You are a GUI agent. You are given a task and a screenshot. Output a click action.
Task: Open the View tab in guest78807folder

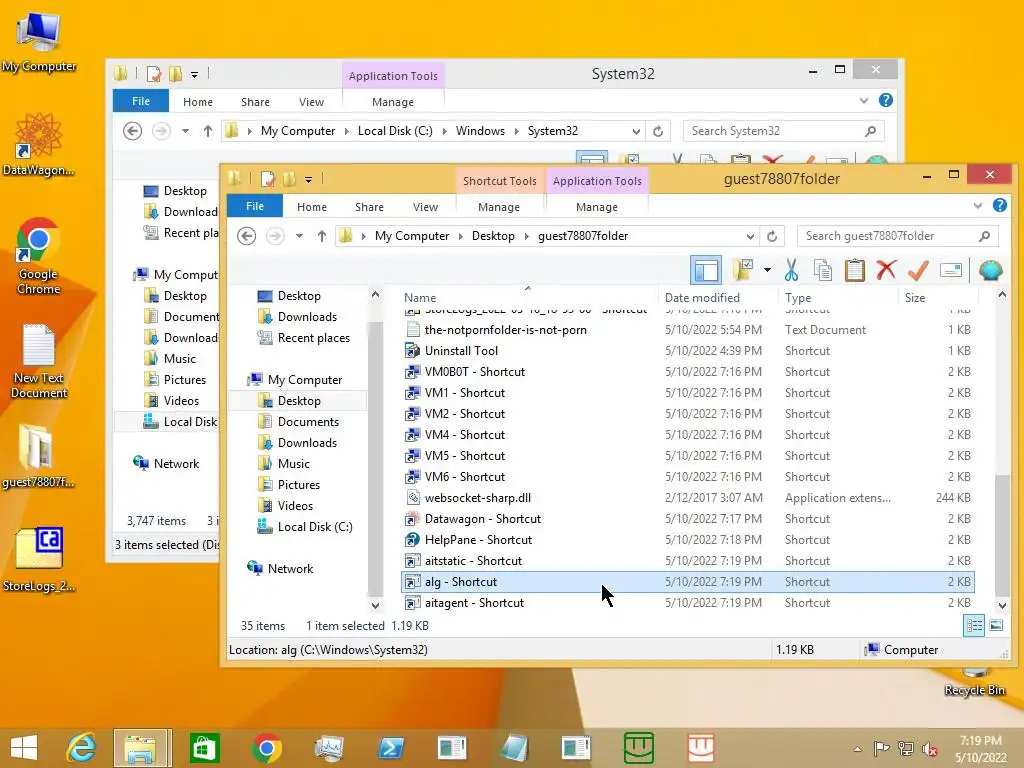click(425, 207)
